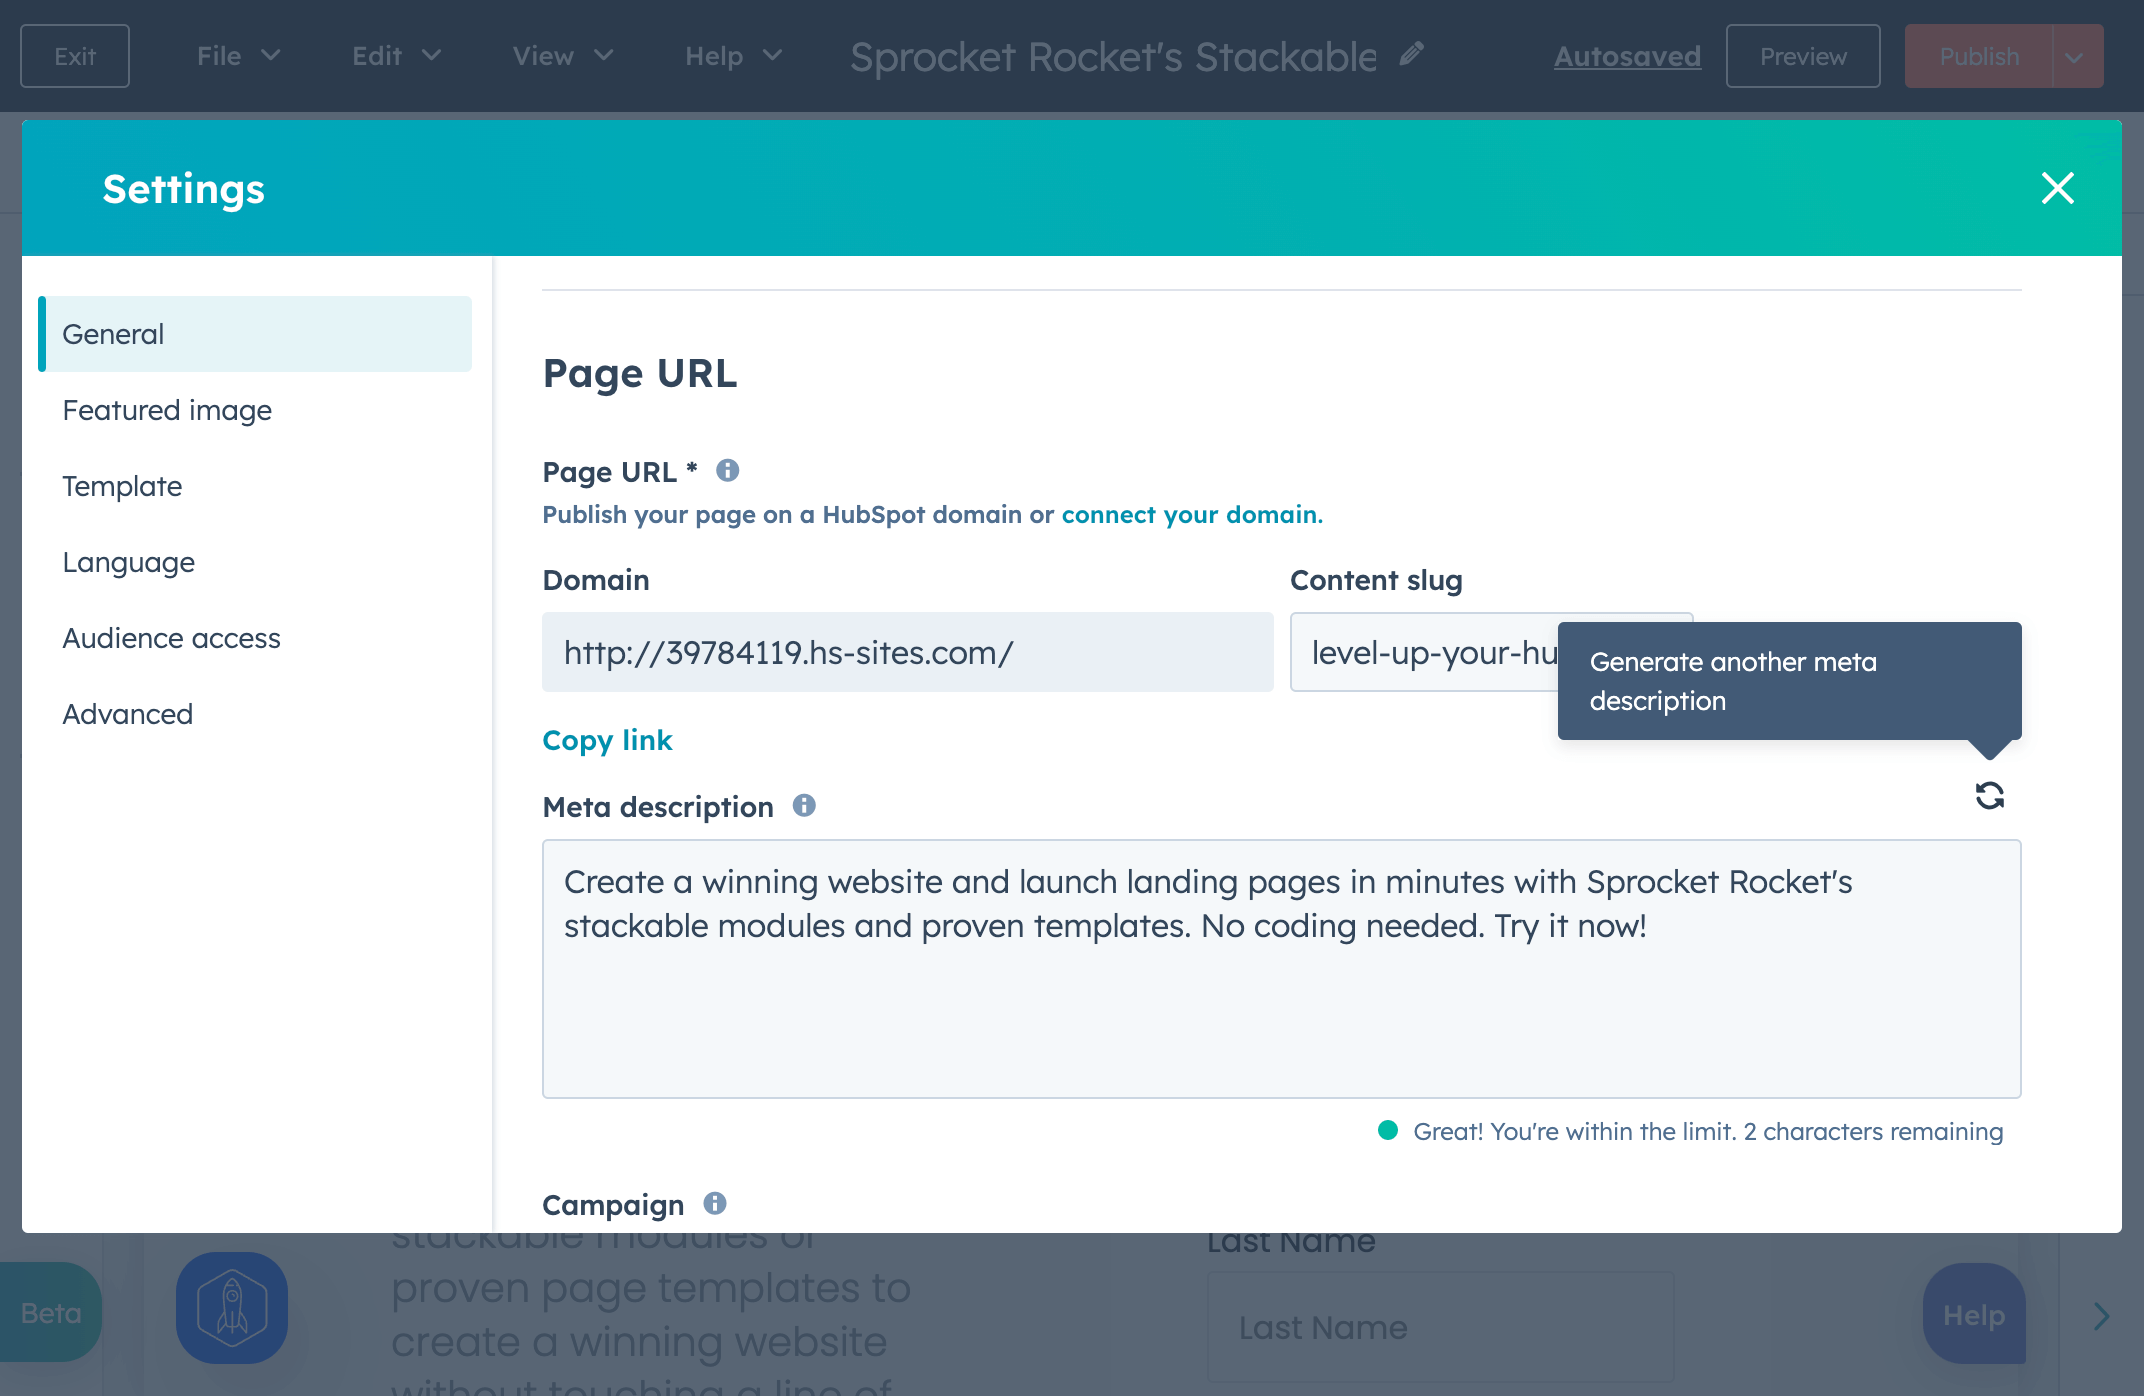Select the Featured image tab

pos(255,410)
